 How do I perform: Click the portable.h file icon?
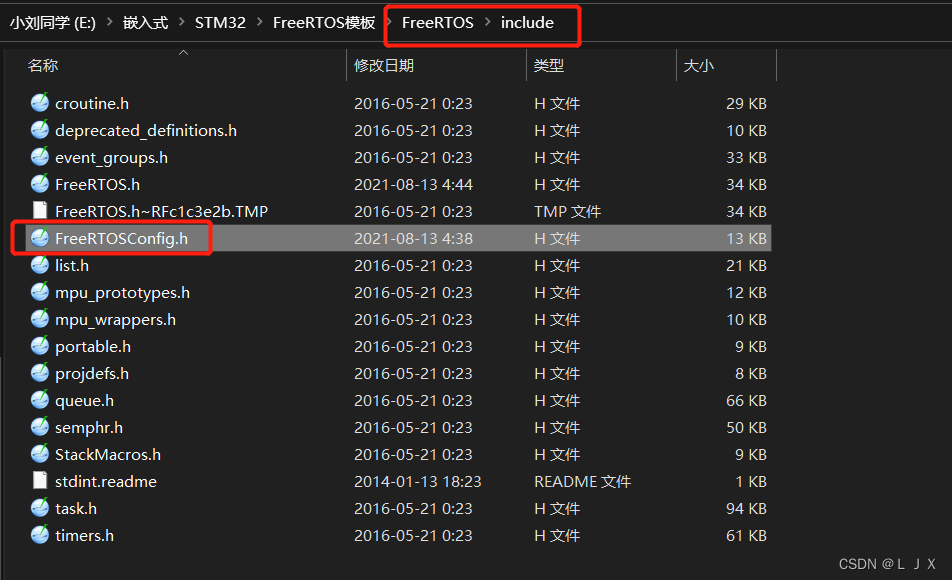tap(40, 346)
